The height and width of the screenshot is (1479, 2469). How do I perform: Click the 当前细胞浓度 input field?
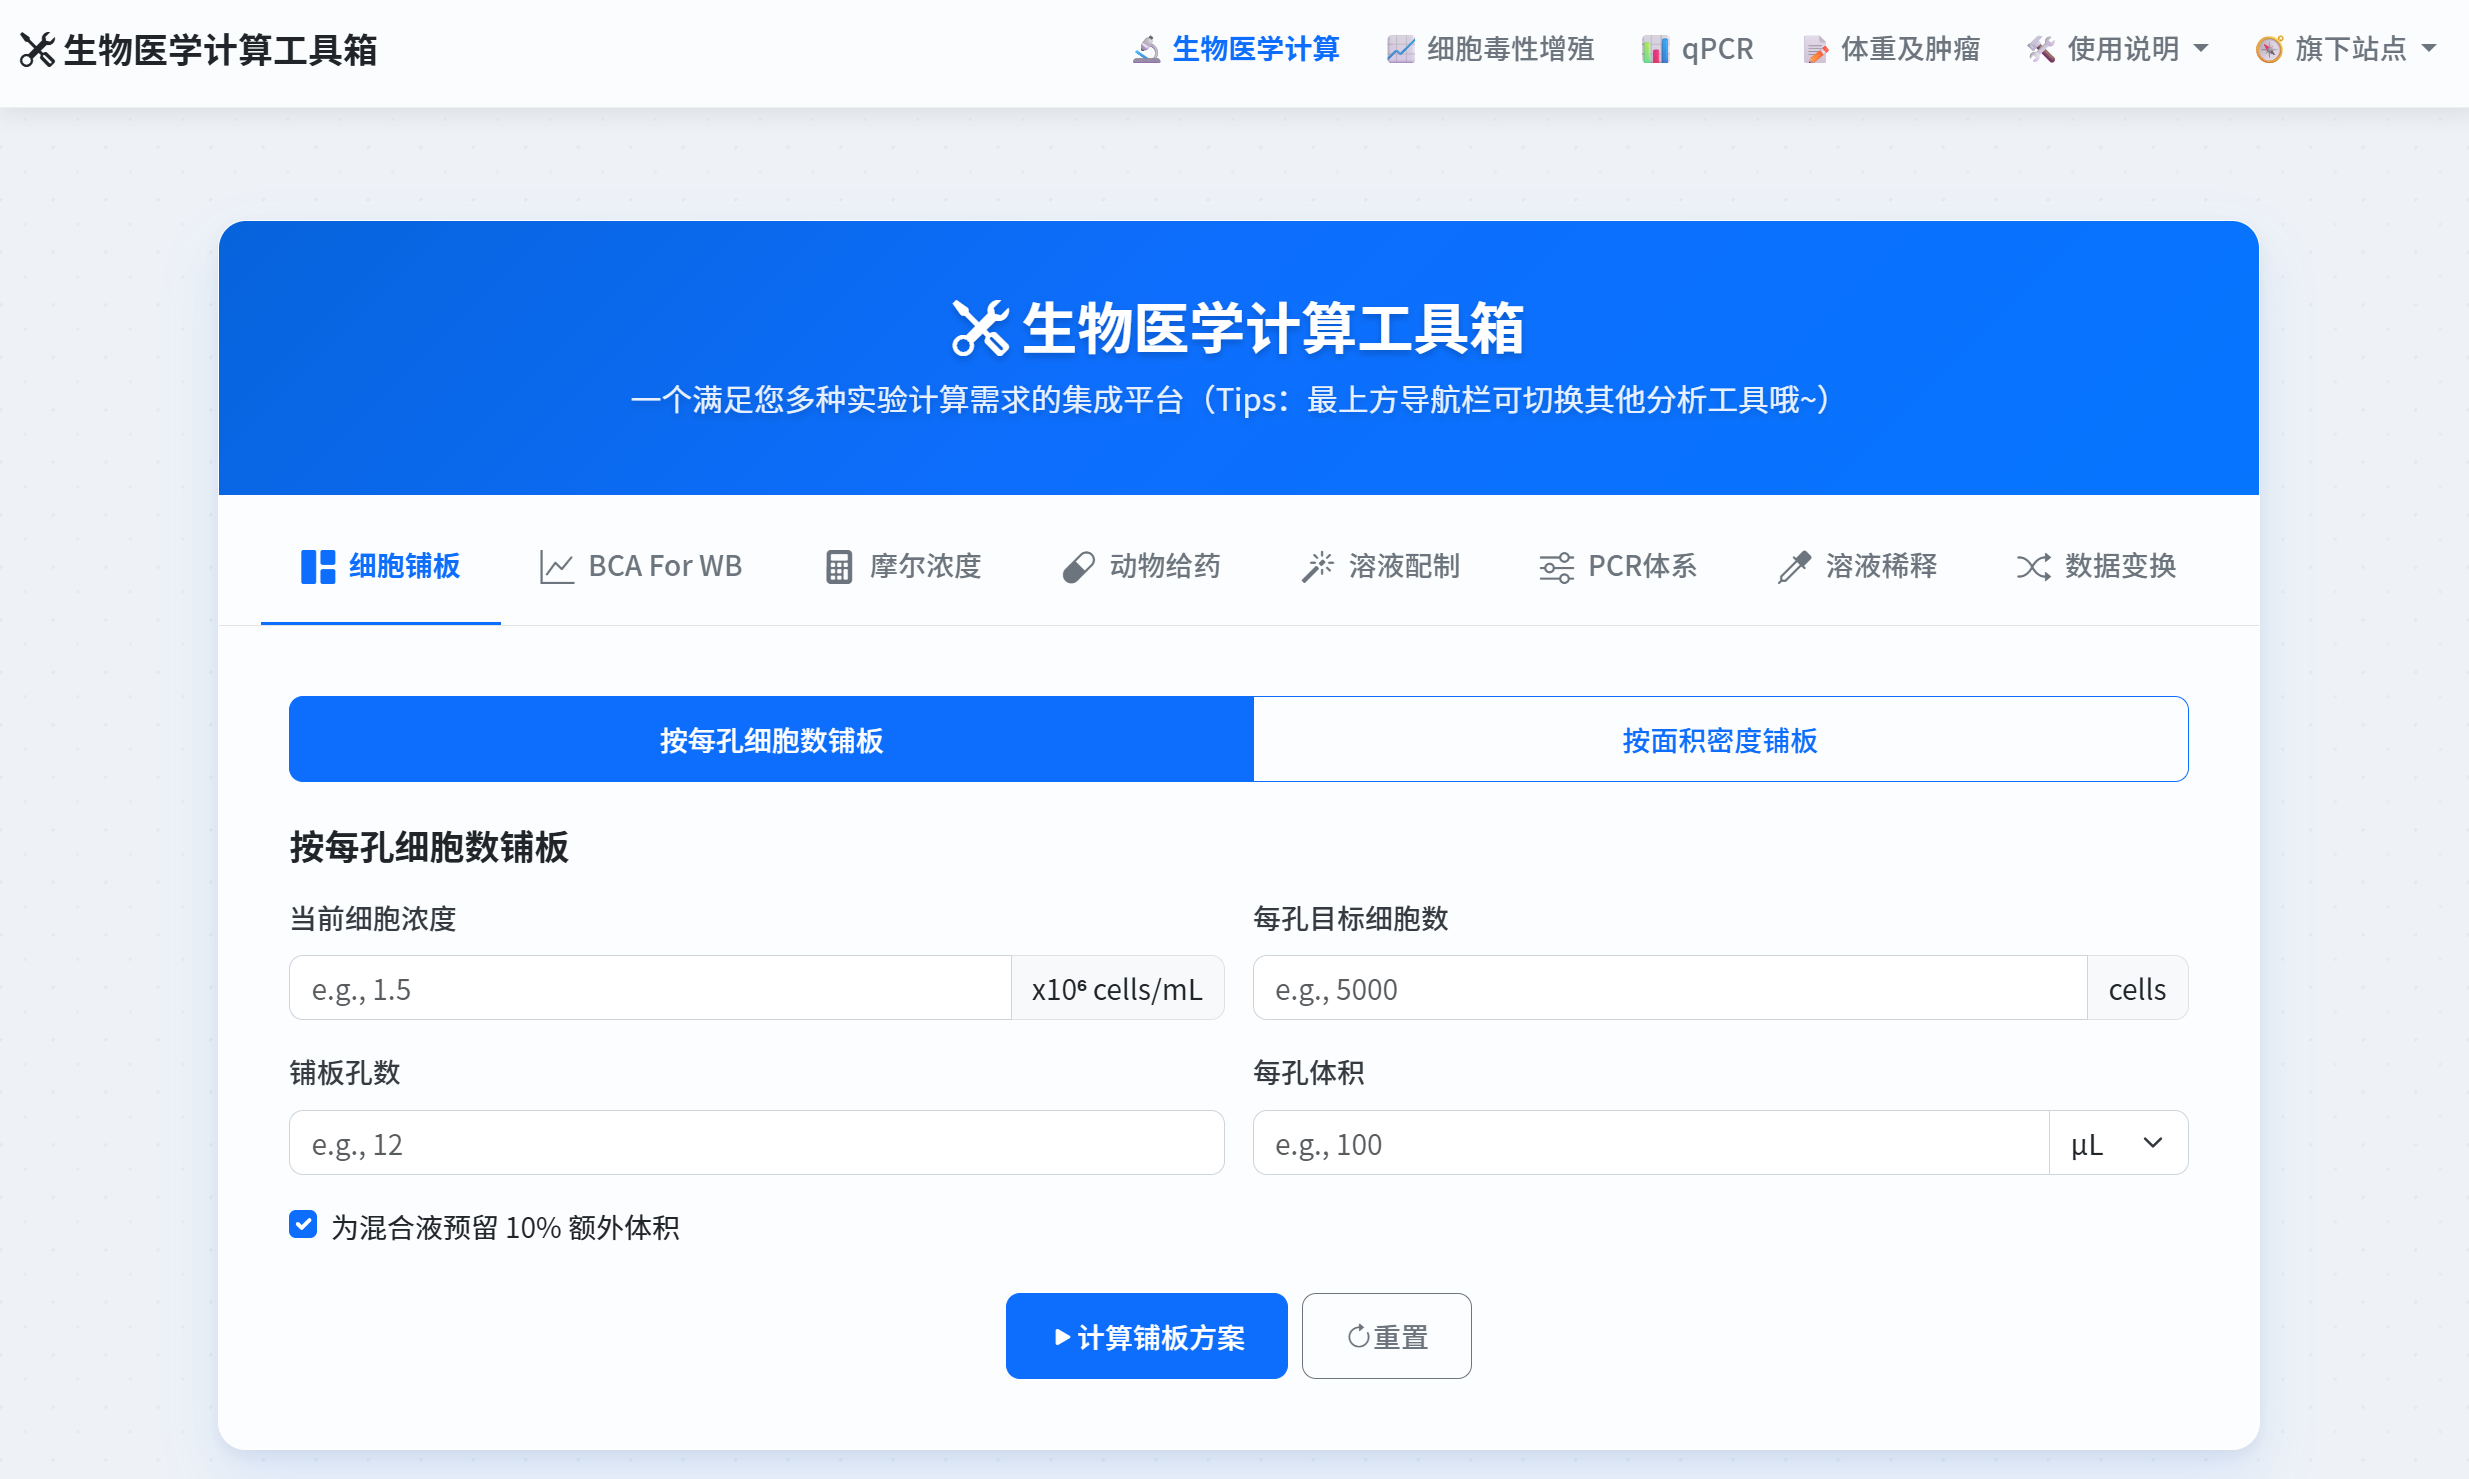pos(650,989)
